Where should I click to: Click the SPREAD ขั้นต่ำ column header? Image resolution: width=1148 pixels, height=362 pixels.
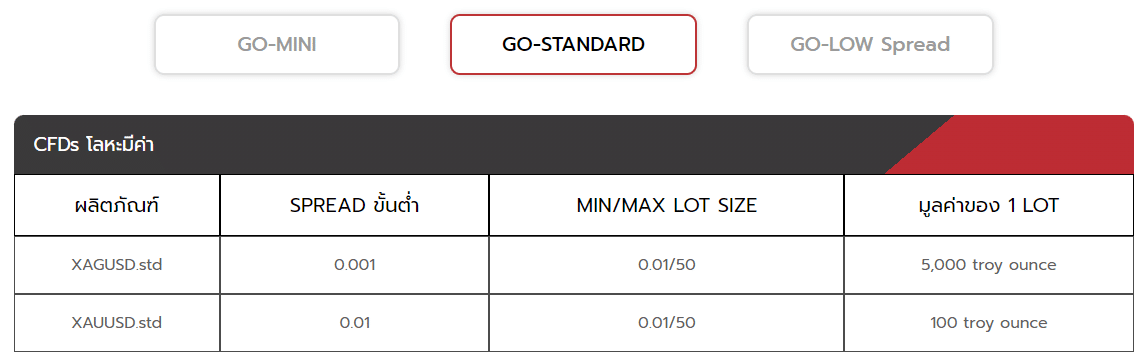click(x=354, y=205)
